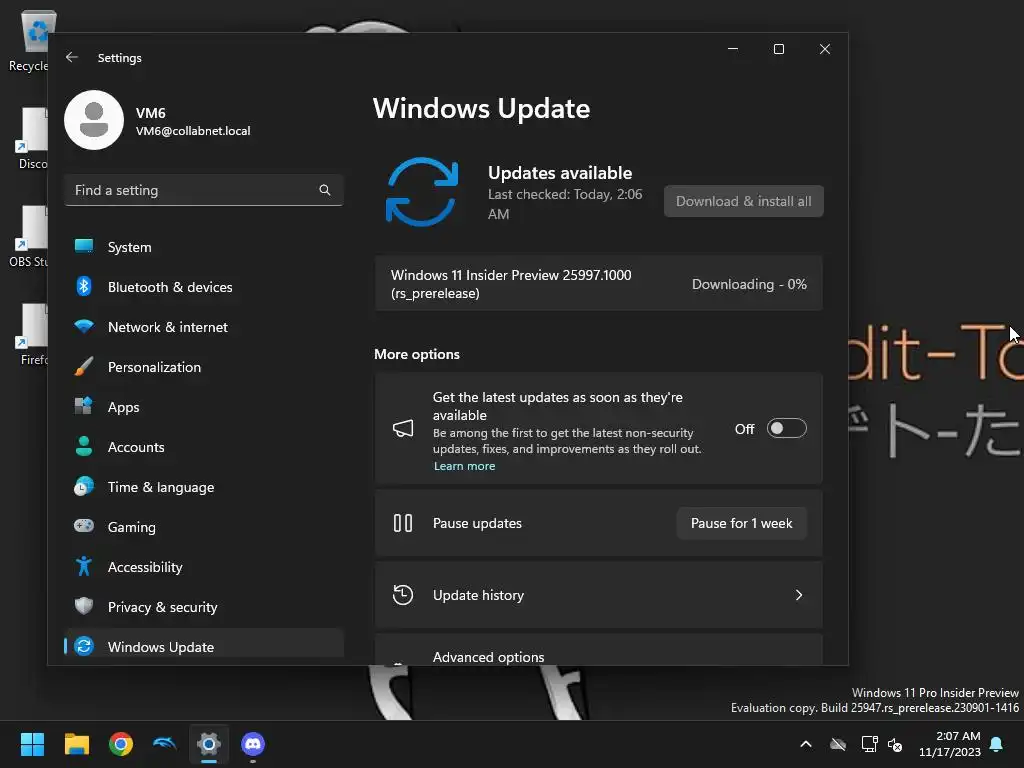The width and height of the screenshot is (1024, 768).
Task: Select Privacy & security in sidebar
Action: tap(204, 607)
